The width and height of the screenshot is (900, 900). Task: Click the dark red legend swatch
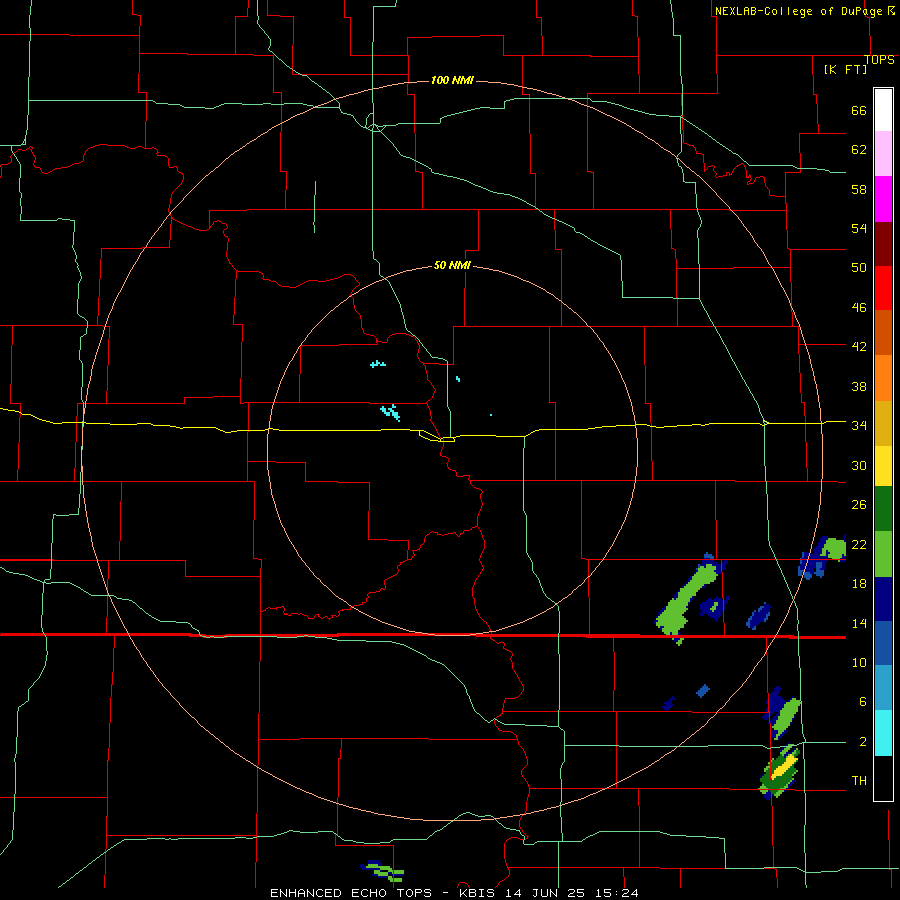pos(883,244)
